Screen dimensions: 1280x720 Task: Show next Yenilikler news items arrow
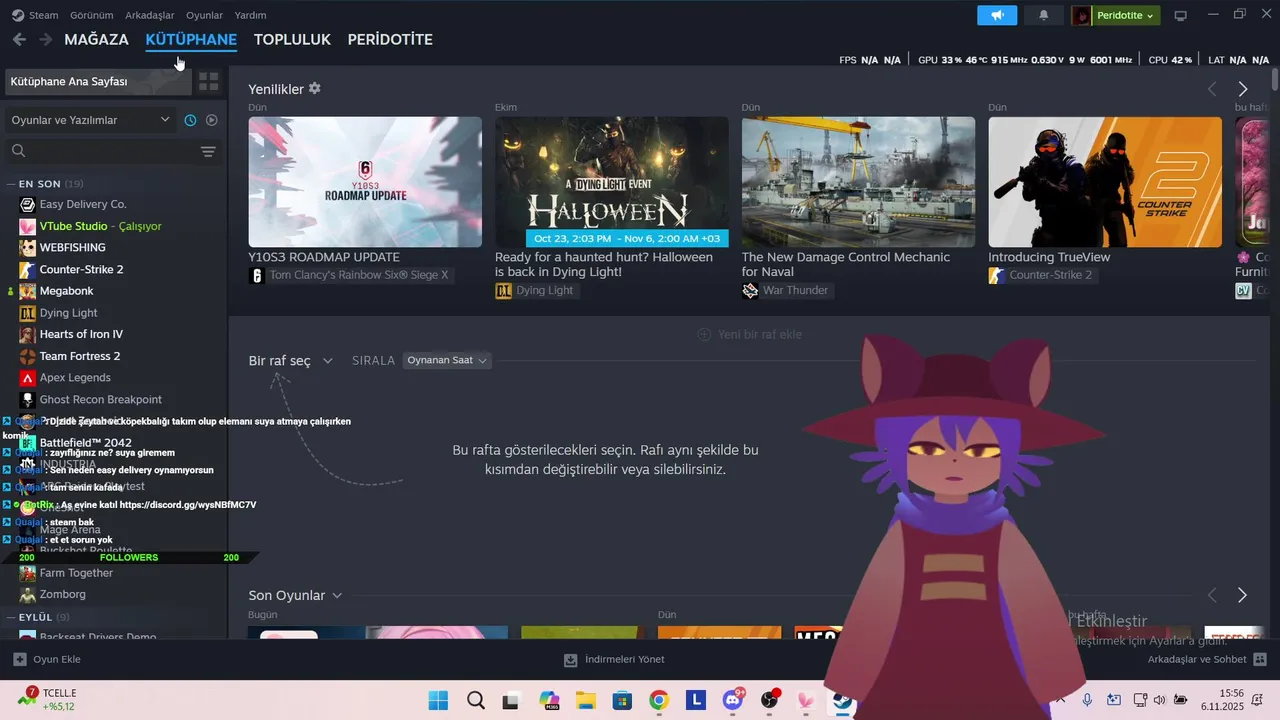click(1243, 89)
